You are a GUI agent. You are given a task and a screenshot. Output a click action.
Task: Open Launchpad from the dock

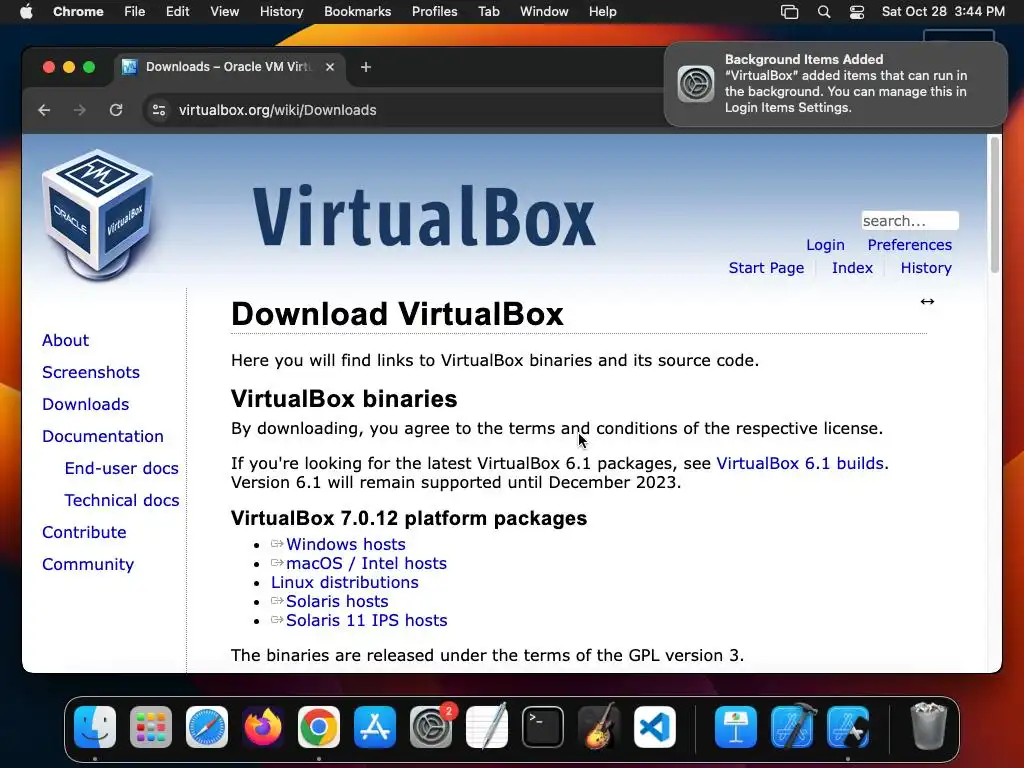[x=151, y=727]
